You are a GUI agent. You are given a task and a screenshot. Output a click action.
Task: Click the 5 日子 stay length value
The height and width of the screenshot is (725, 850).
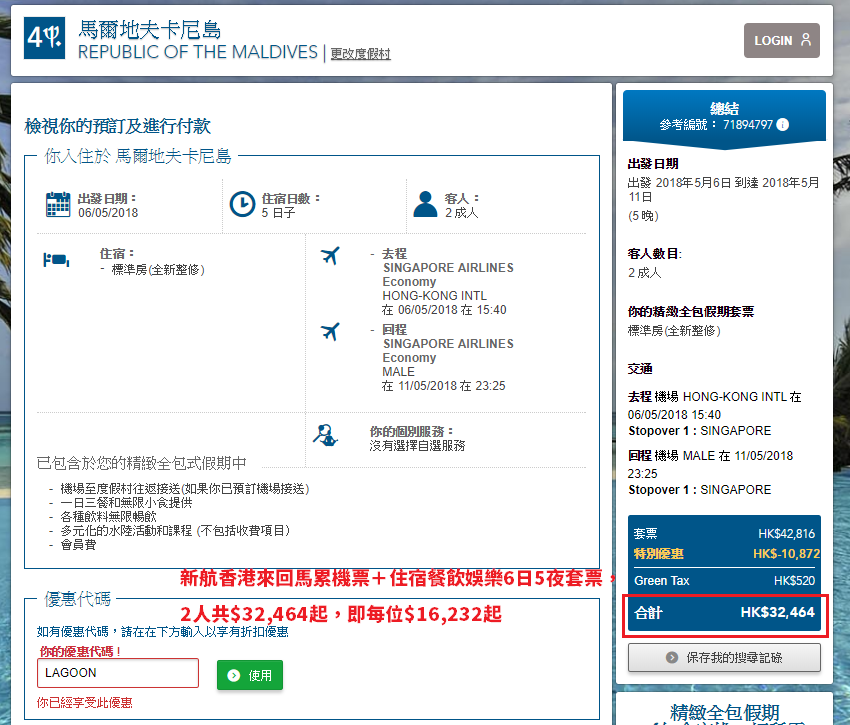point(279,213)
